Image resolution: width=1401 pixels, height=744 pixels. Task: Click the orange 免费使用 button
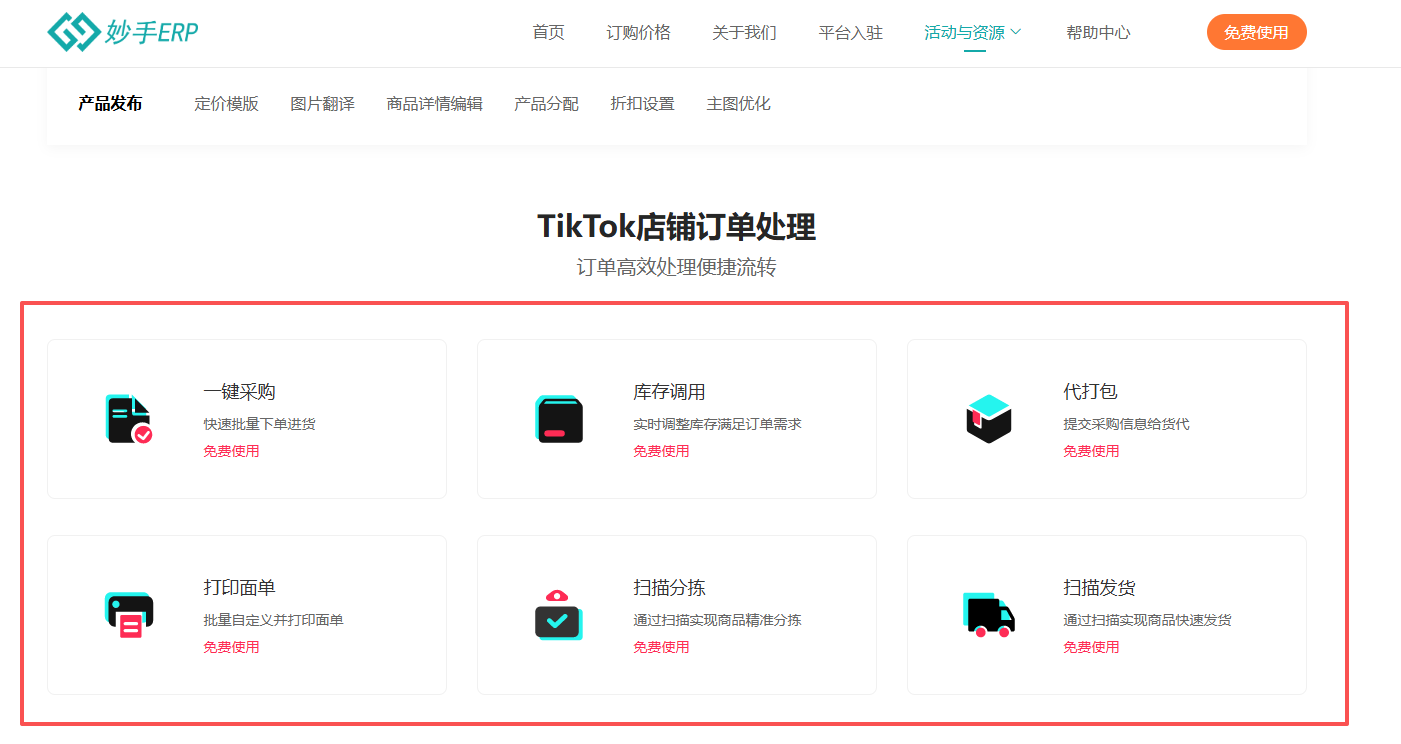[1256, 31]
